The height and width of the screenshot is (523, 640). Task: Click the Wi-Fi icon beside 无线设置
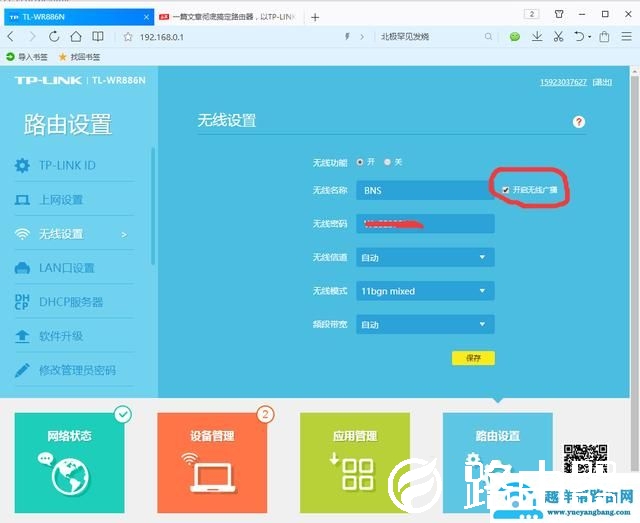22,234
